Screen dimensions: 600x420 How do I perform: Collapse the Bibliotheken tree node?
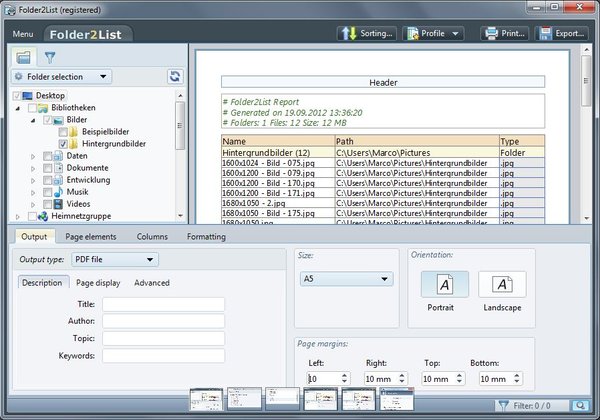click(x=18, y=108)
